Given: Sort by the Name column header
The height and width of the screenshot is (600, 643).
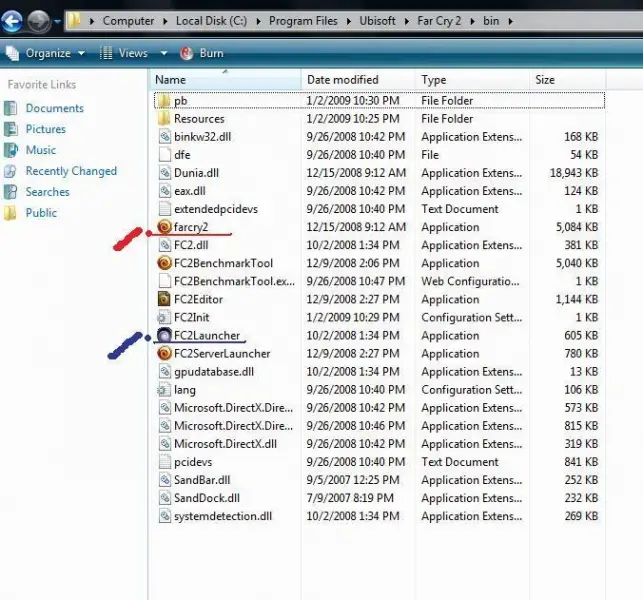Looking at the screenshot, I should (225, 80).
